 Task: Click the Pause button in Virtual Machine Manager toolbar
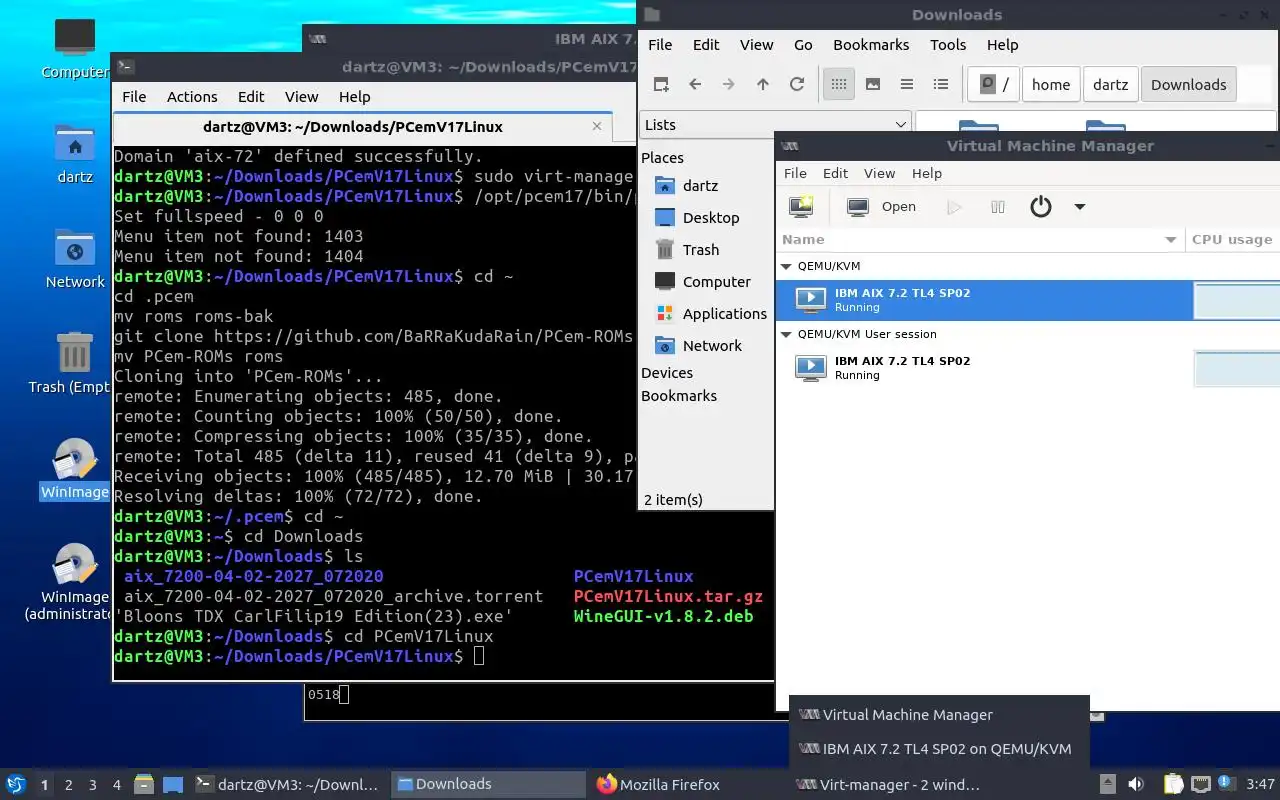click(x=998, y=207)
